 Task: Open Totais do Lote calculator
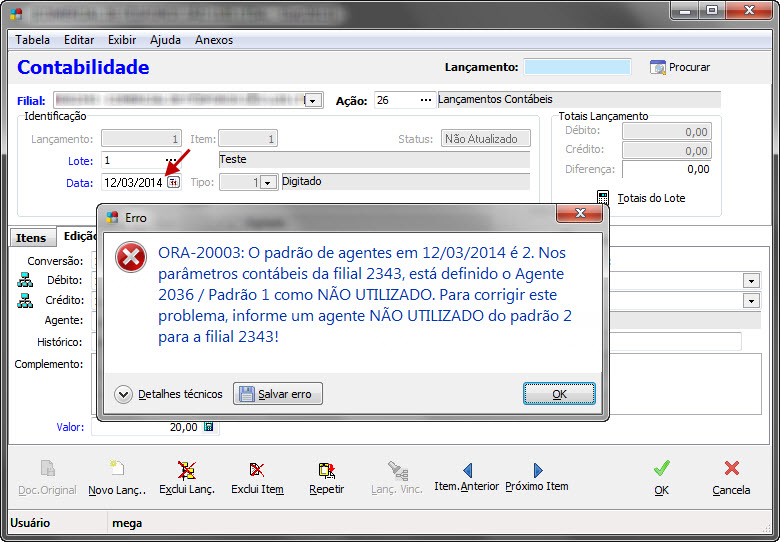coord(603,198)
